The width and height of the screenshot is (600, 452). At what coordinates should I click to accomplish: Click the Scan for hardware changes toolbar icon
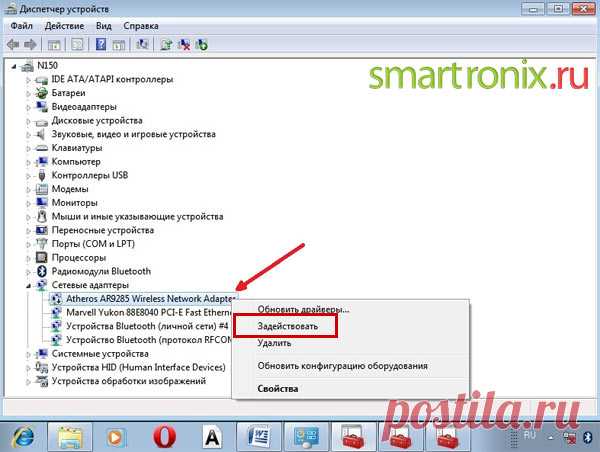(x=142, y=44)
